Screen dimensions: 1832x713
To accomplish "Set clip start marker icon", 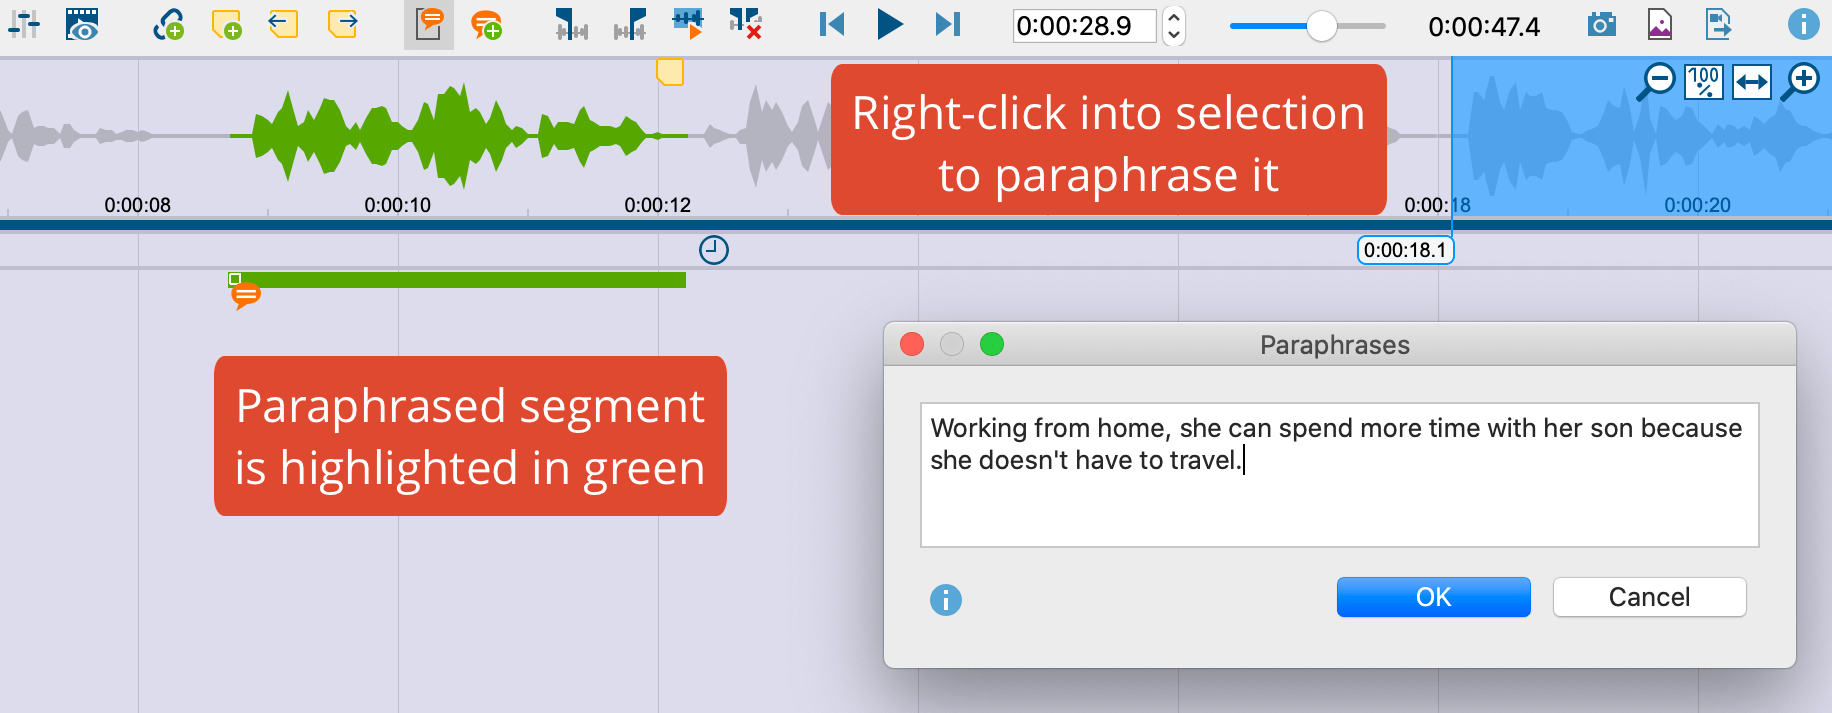I will coord(571,24).
